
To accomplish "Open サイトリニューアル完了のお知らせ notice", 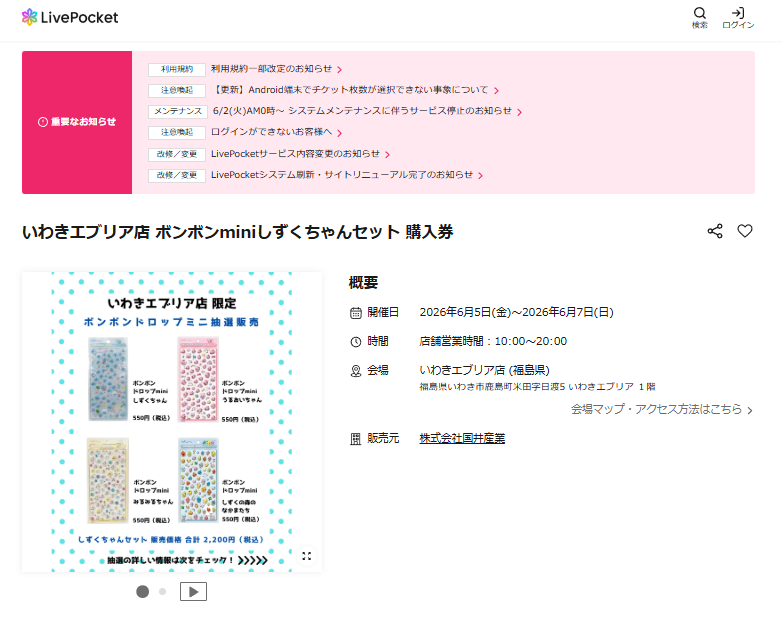I will [342, 175].
